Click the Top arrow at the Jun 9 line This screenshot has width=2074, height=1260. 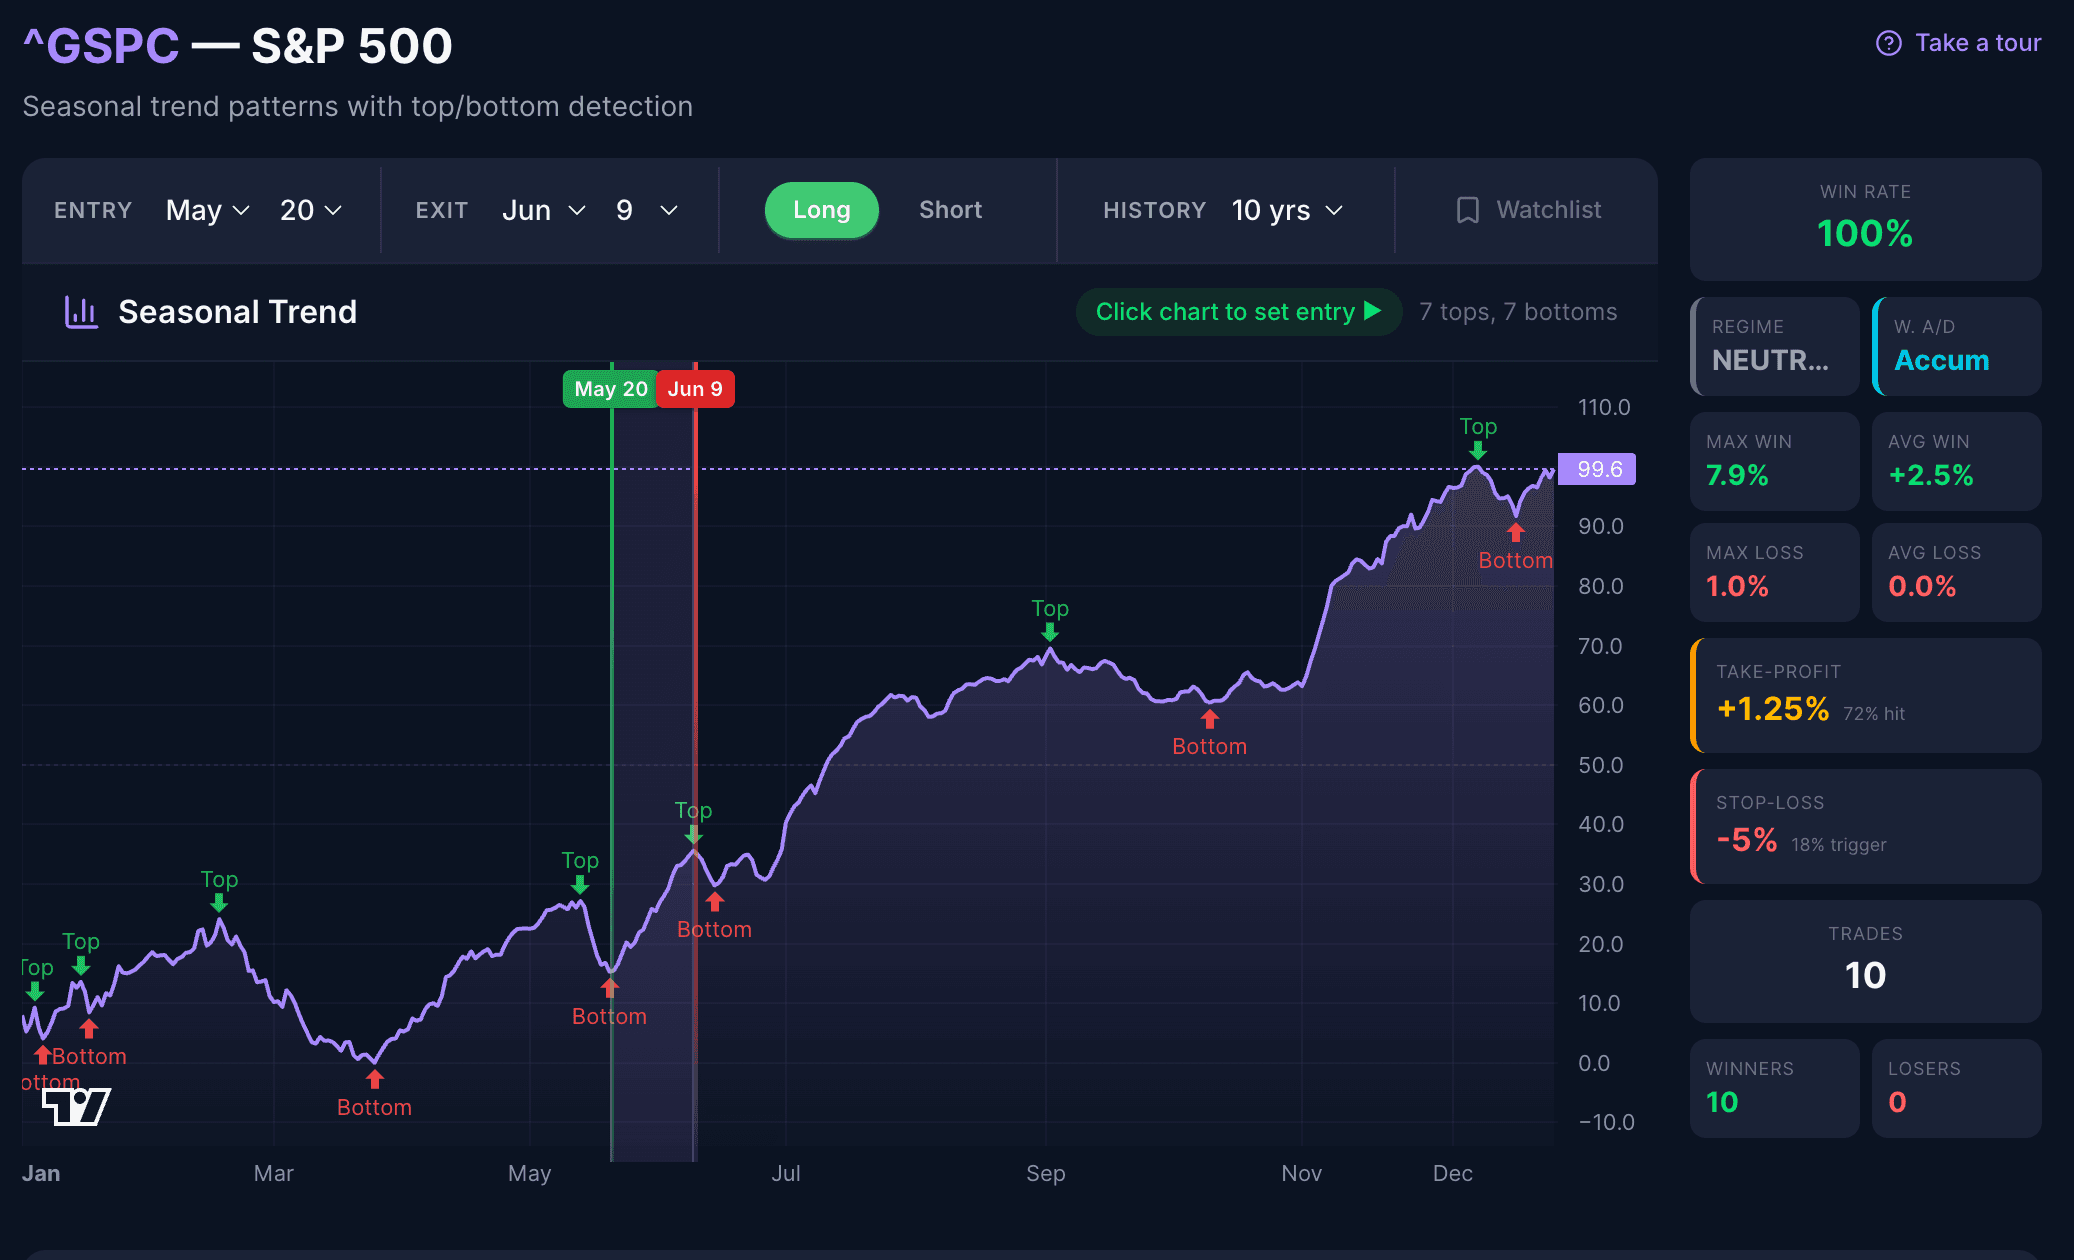pos(693,834)
